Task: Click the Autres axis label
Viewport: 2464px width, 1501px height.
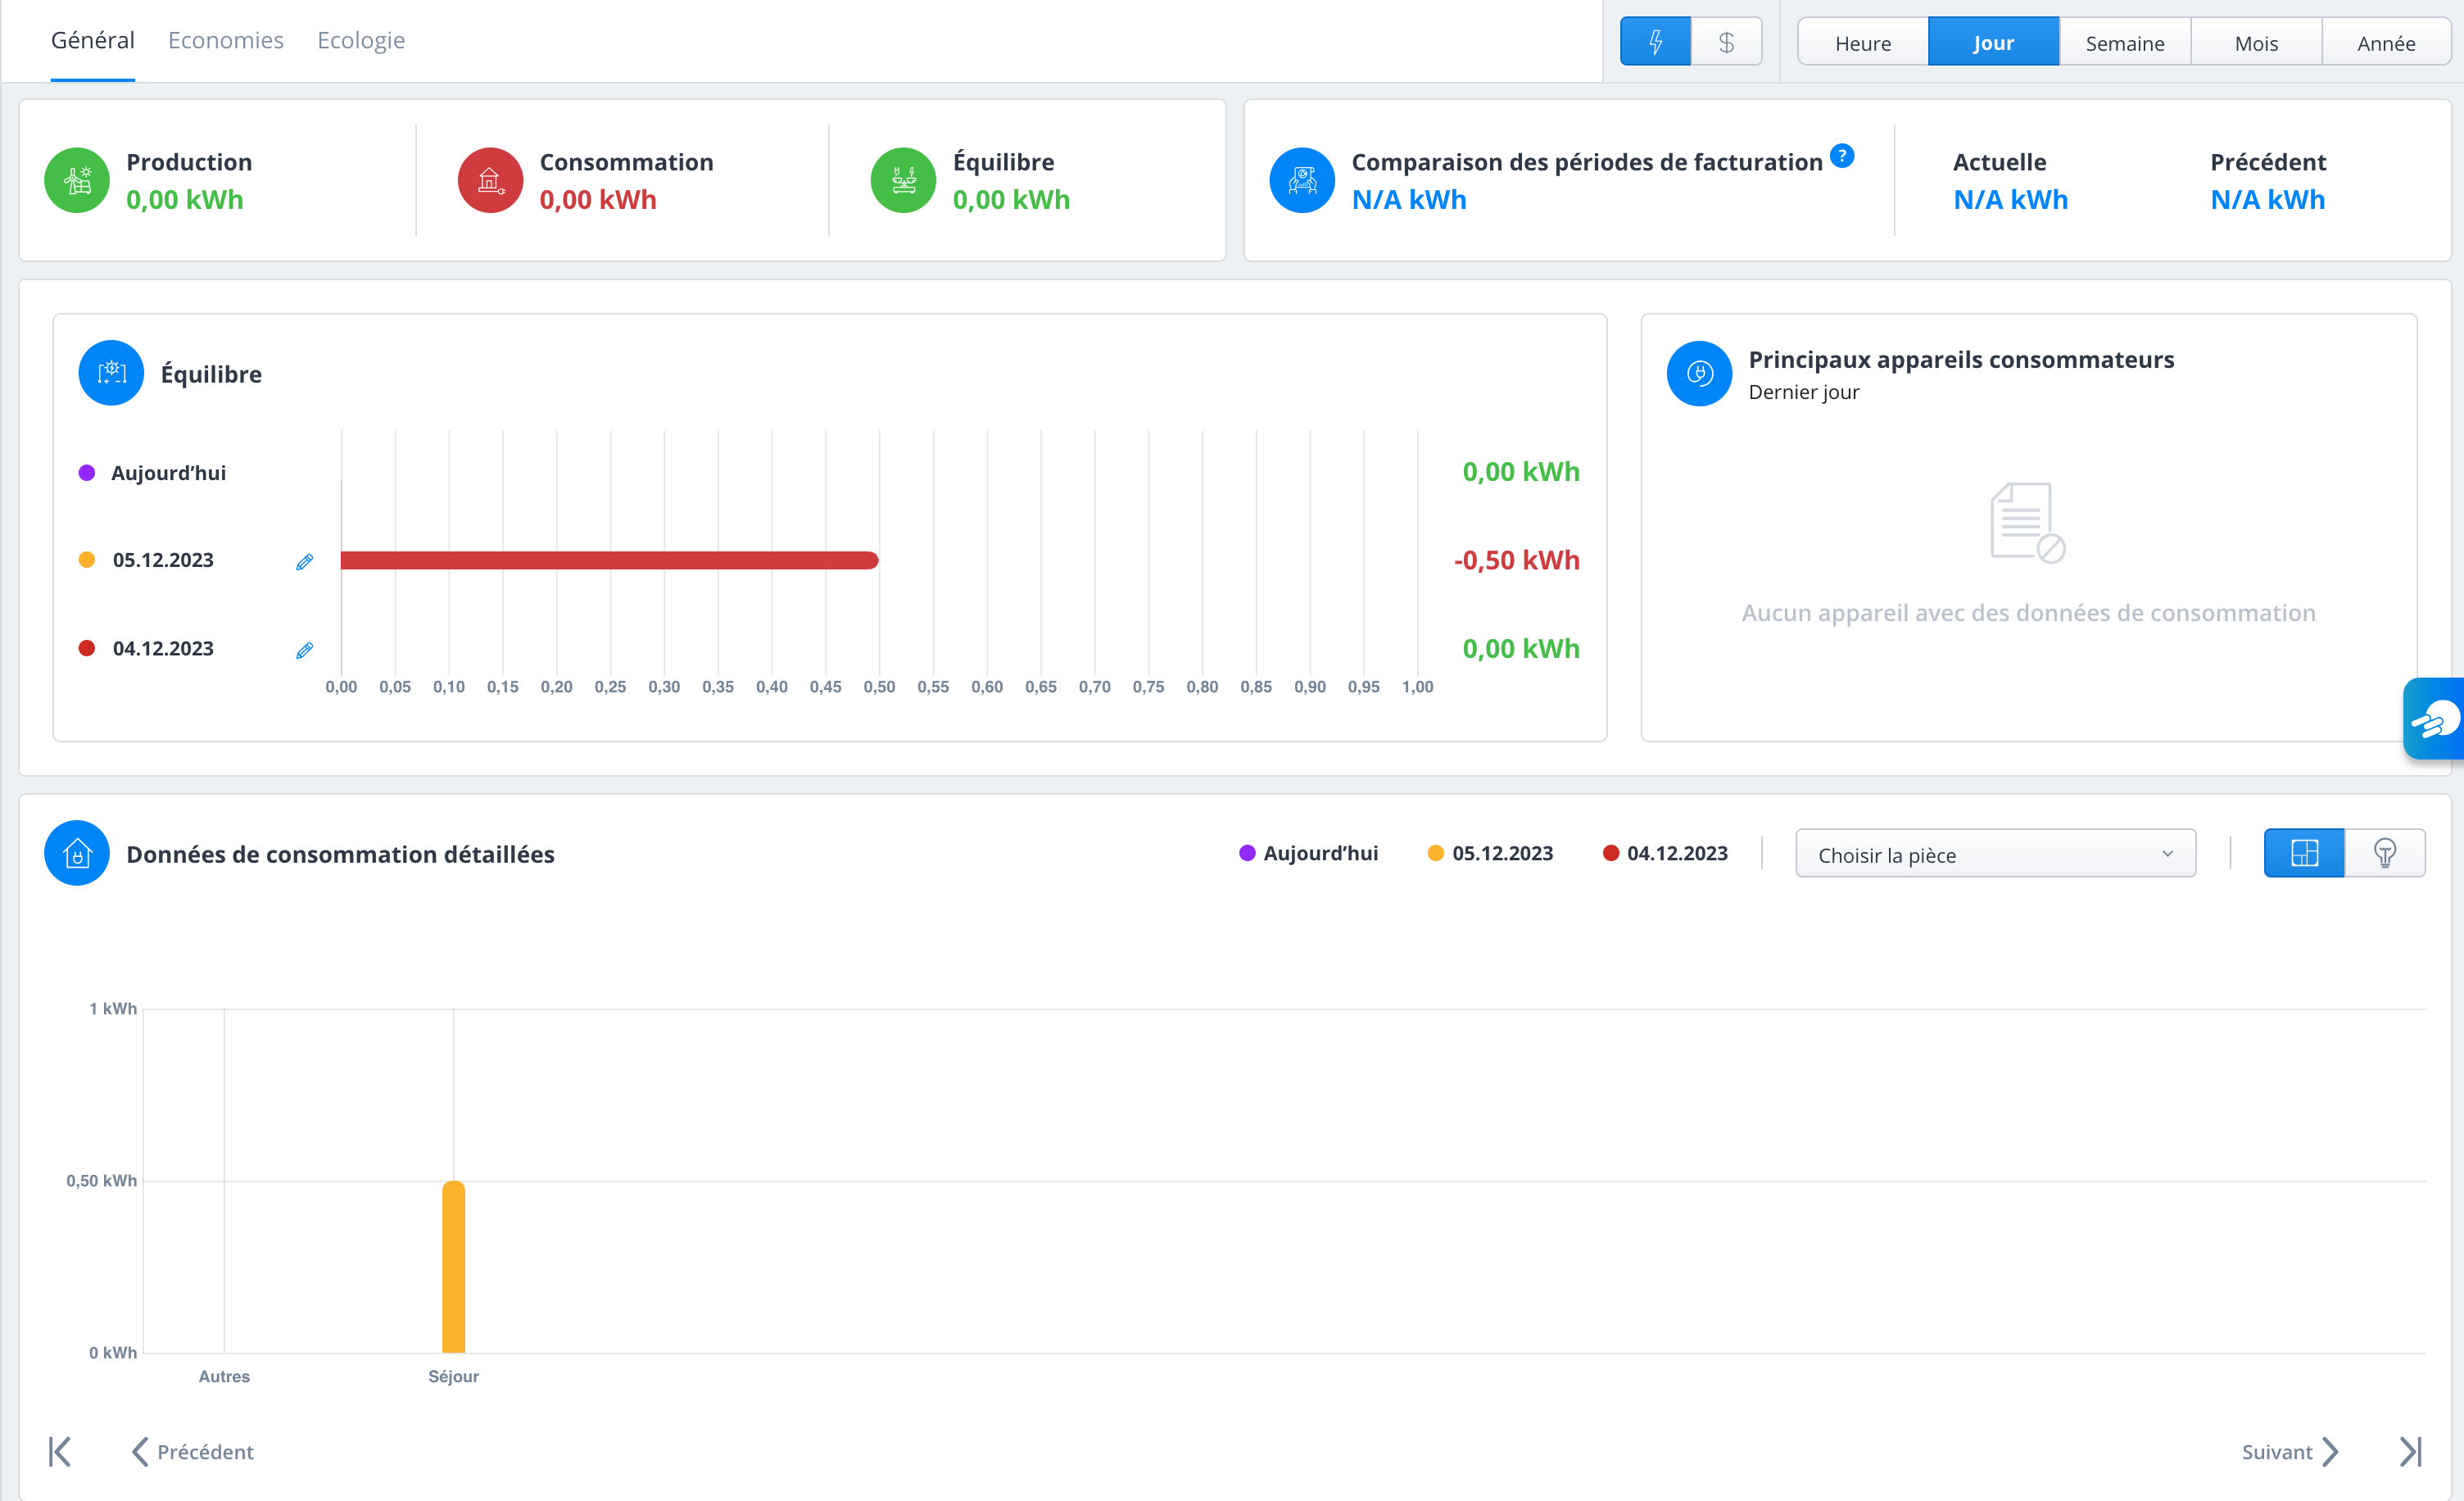Action: coord(224,1376)
